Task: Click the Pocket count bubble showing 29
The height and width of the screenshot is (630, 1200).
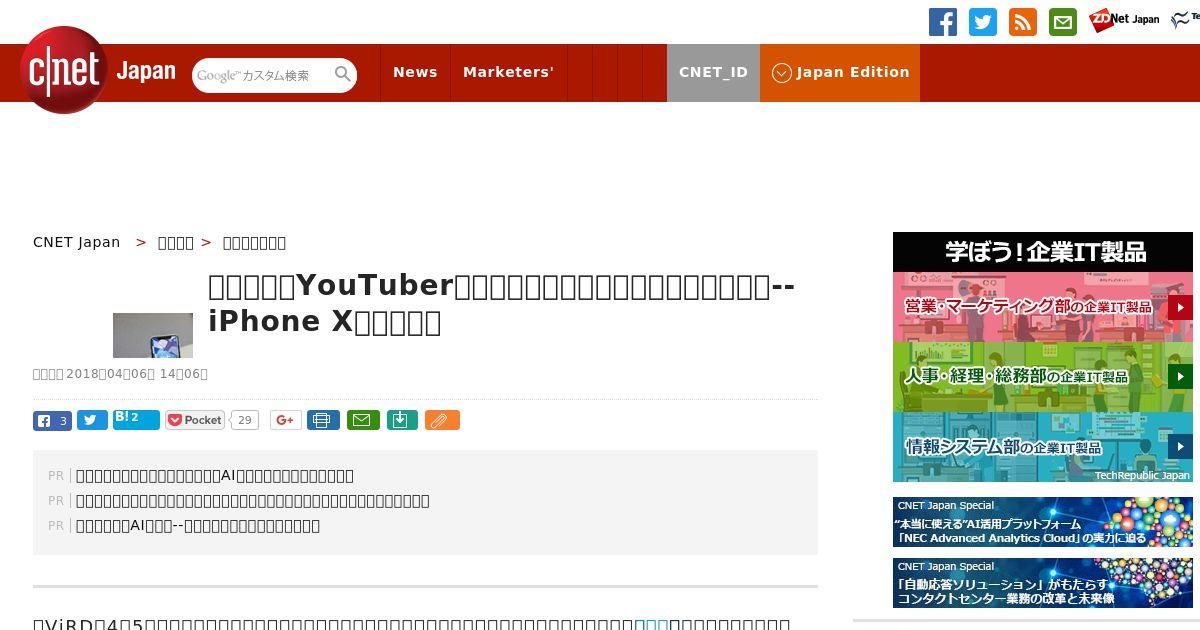Action: click(x=244, y=420)
